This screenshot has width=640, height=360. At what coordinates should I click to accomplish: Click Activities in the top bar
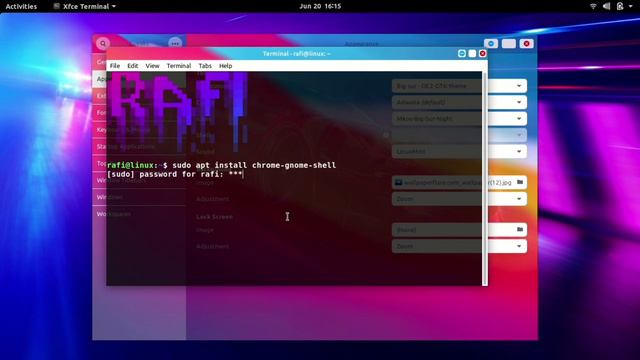click(x=21, y=6)
